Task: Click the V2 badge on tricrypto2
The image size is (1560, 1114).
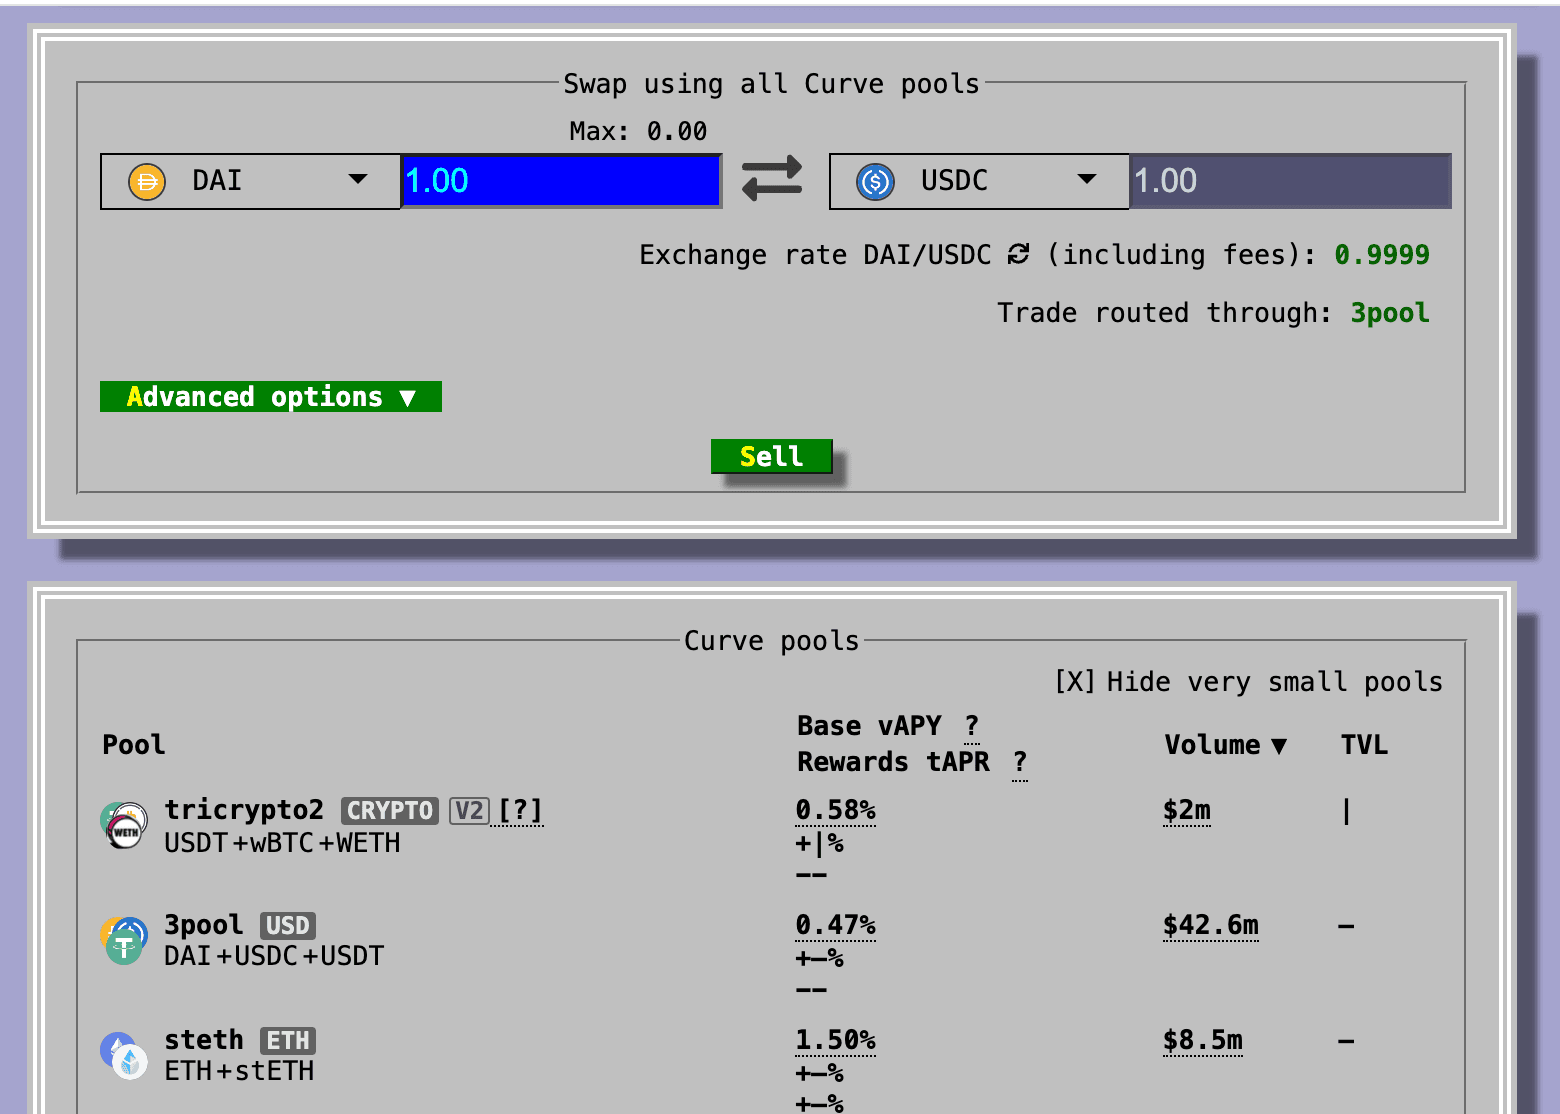Action: pyautogui.click(x=469, y=811)
